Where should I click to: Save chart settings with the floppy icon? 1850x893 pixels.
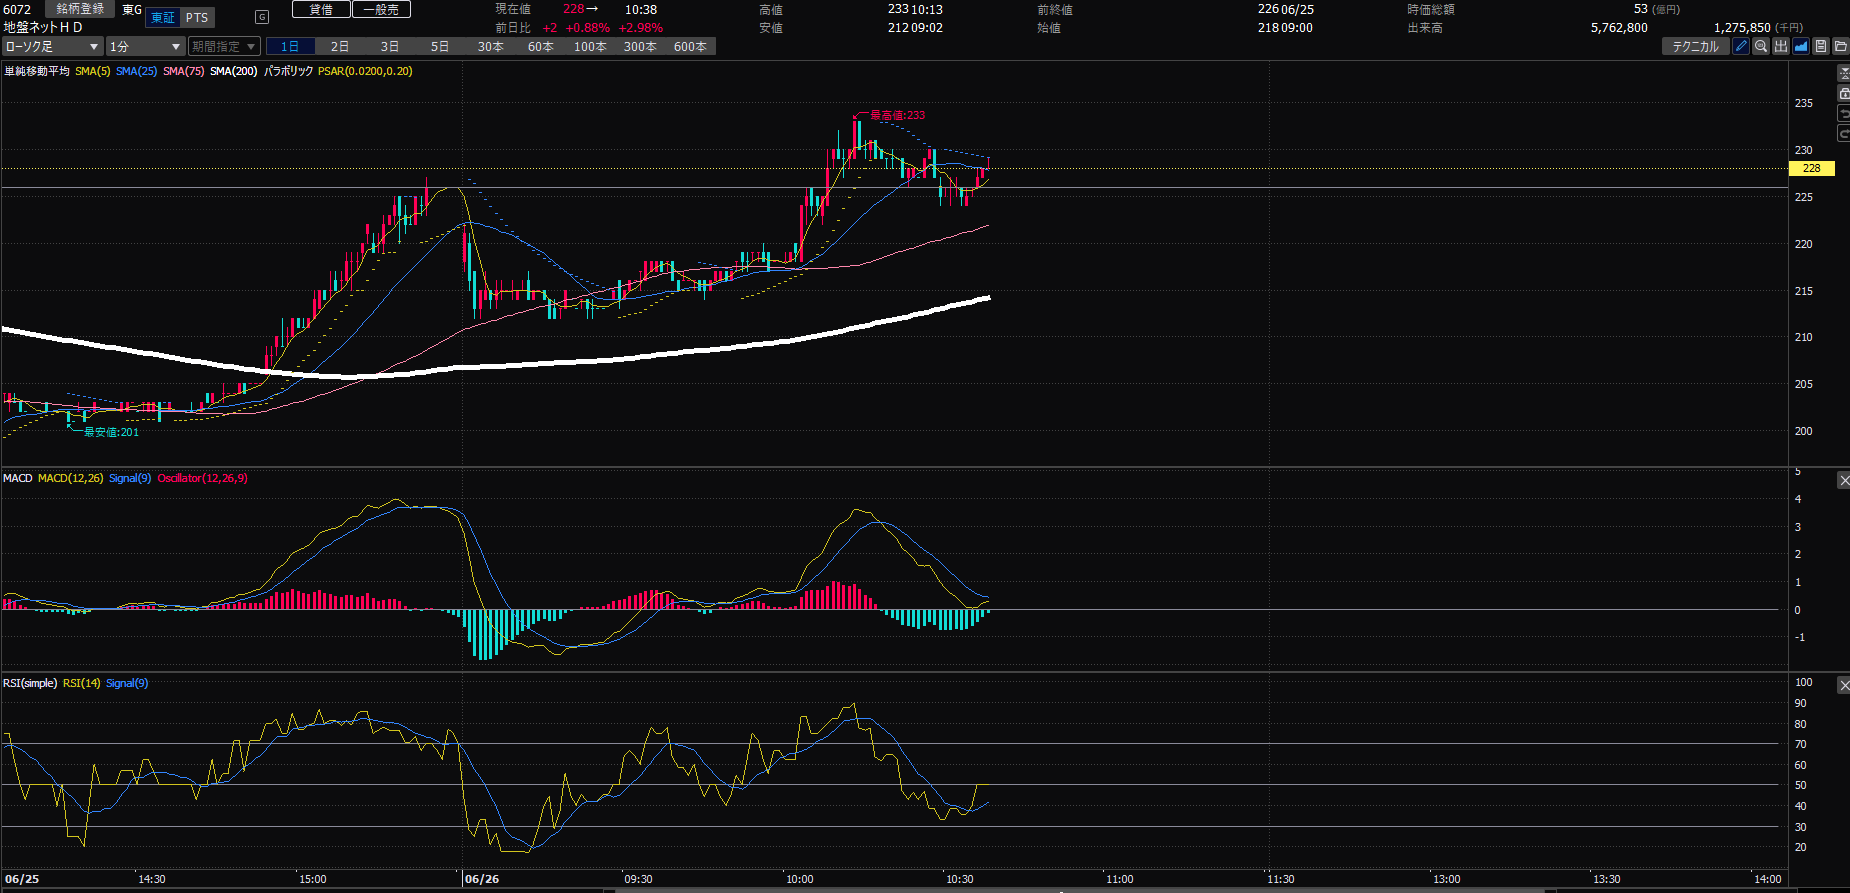[x=1821, y=46]
